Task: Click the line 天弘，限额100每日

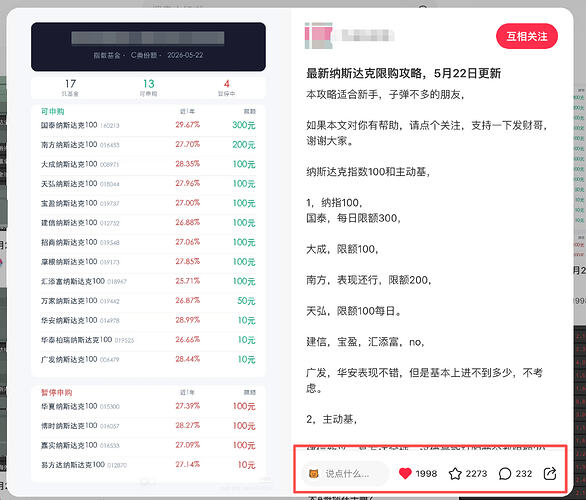Action: click(x=354, y=311)
